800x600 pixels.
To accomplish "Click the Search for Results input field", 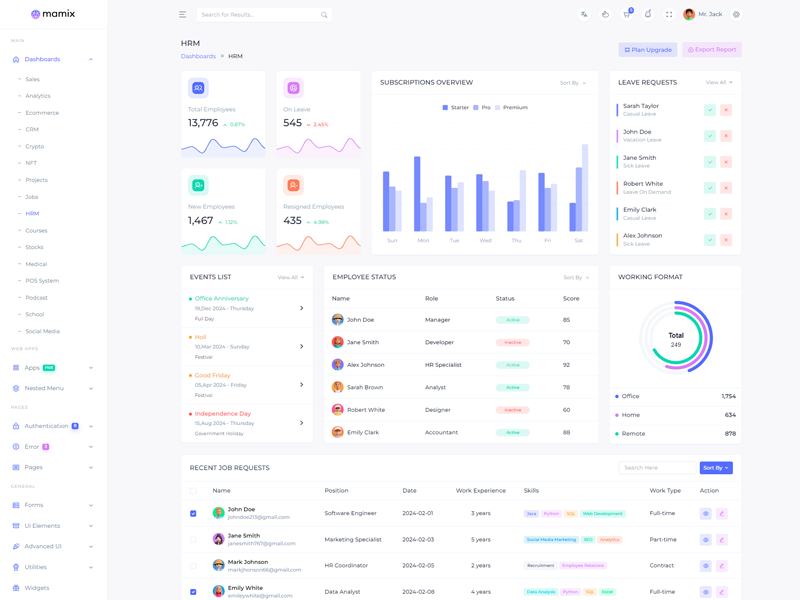I will tap(258, 15).
